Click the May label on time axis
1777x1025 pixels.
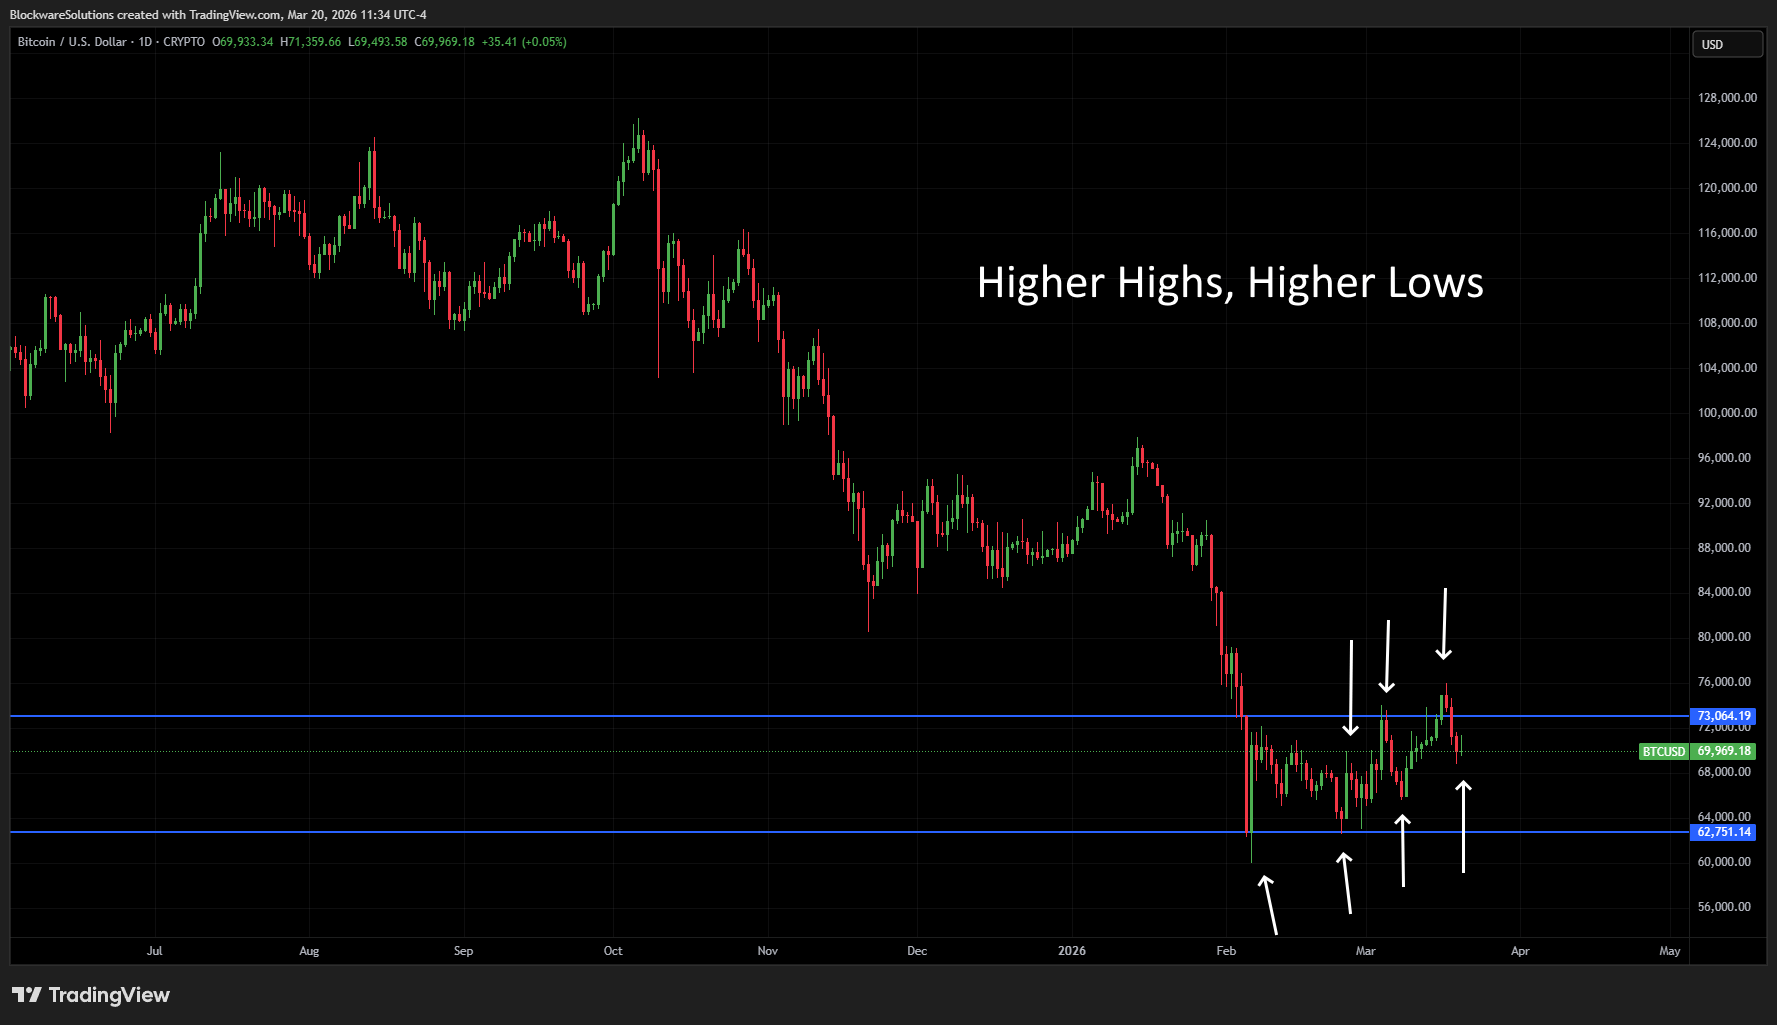[1670, 951]
